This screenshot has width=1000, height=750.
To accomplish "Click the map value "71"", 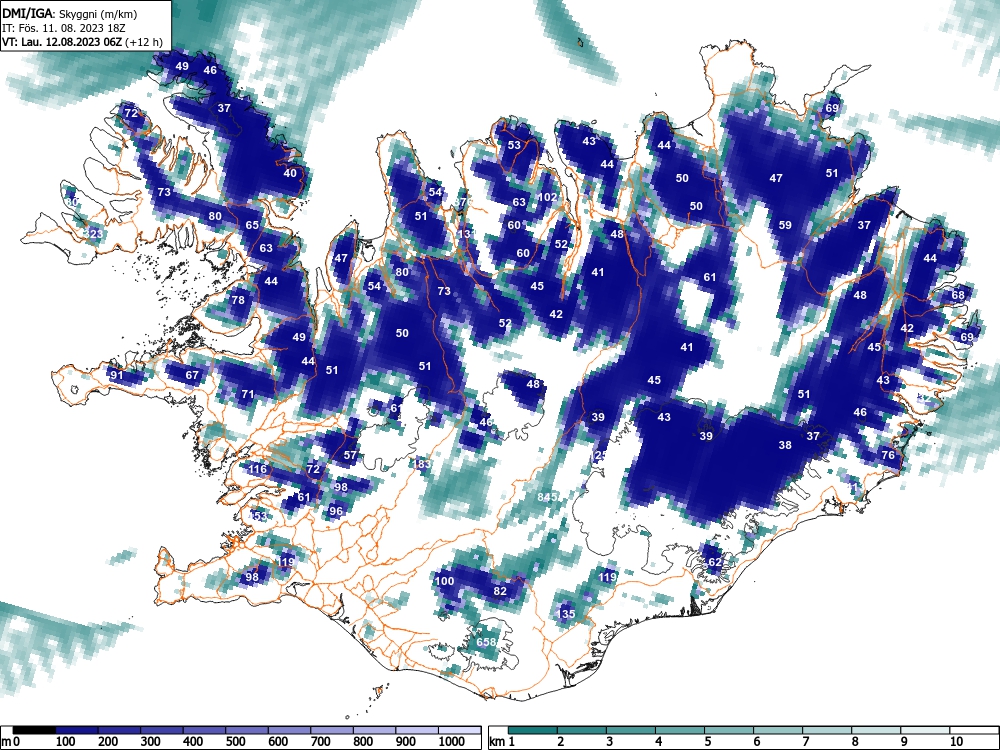I will click(x=247, y=394).
